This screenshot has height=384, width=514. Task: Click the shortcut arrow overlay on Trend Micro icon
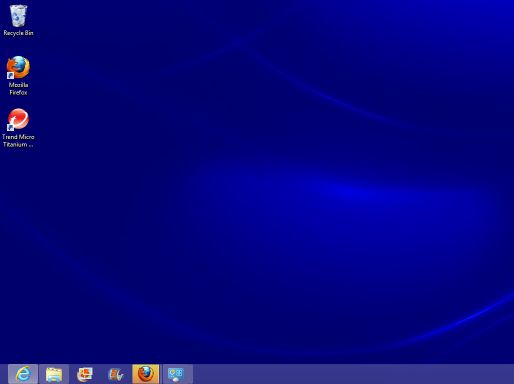[x=10, y=127]
